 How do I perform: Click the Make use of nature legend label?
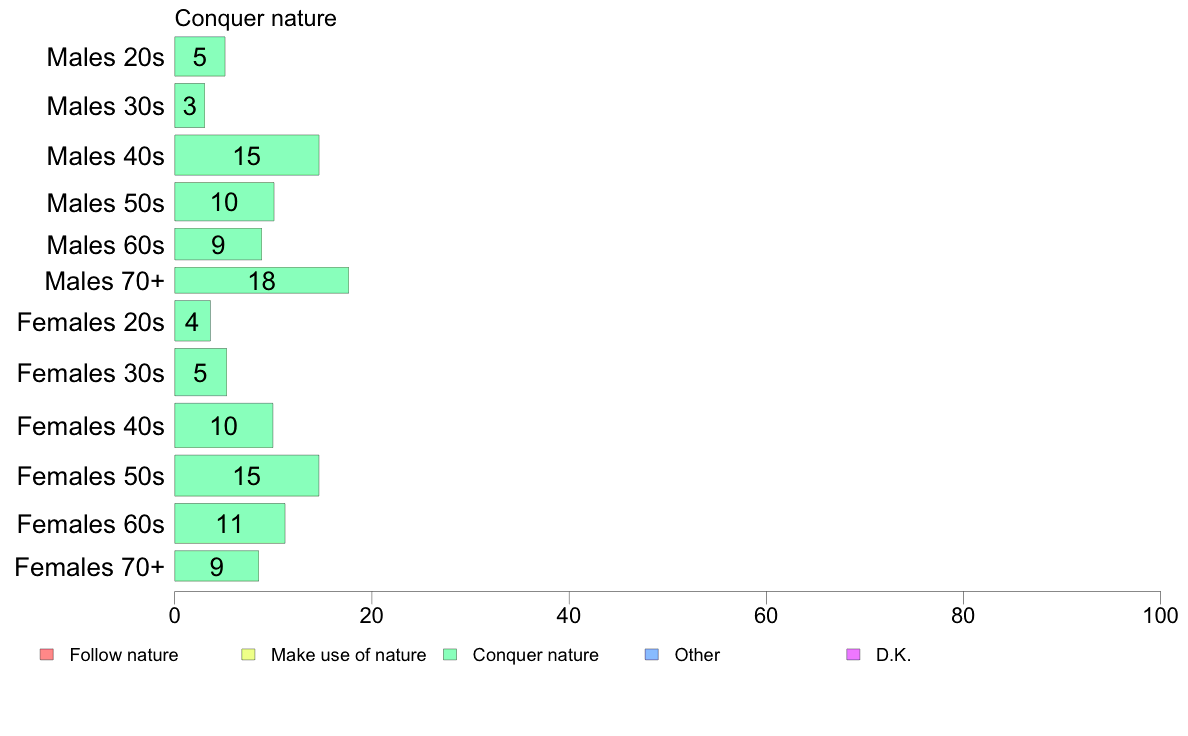point(349,655)
